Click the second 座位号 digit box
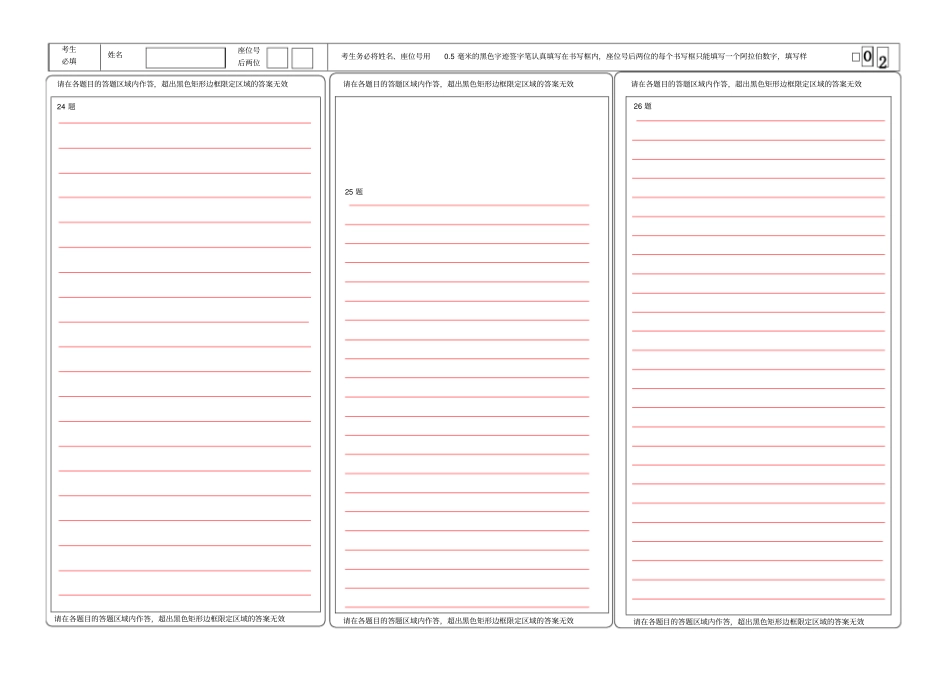The height and width of the screenshot is (673, 950). tap(302, 58)
